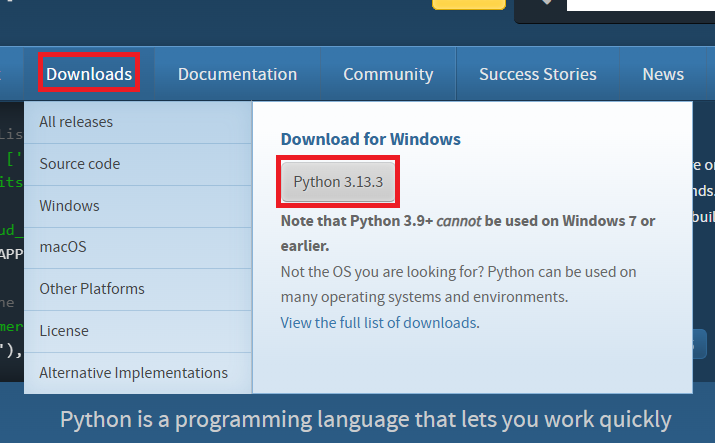
Task: Open the License submenu entry
Action: click(138, 331)
